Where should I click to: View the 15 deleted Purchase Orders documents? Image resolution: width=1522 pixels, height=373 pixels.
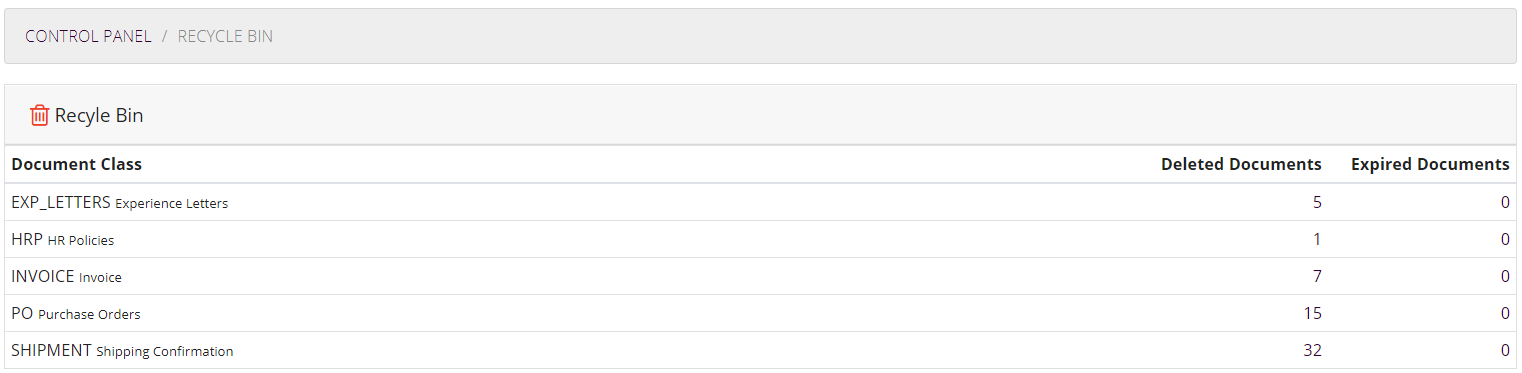1312,313
